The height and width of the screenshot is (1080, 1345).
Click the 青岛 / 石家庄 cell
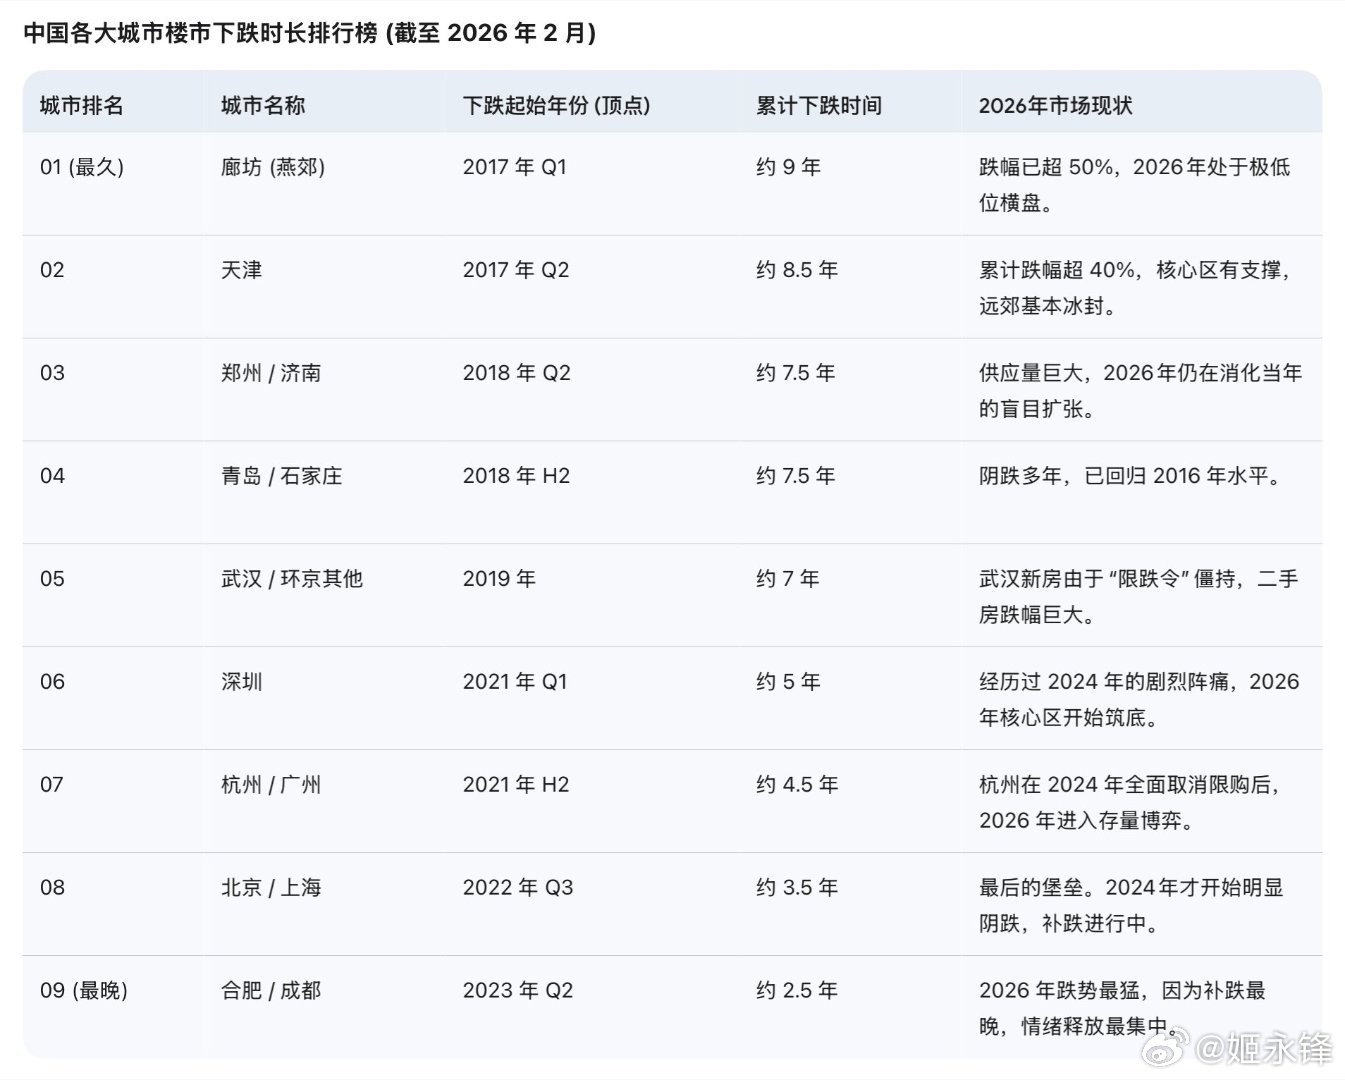pos(280,476)
